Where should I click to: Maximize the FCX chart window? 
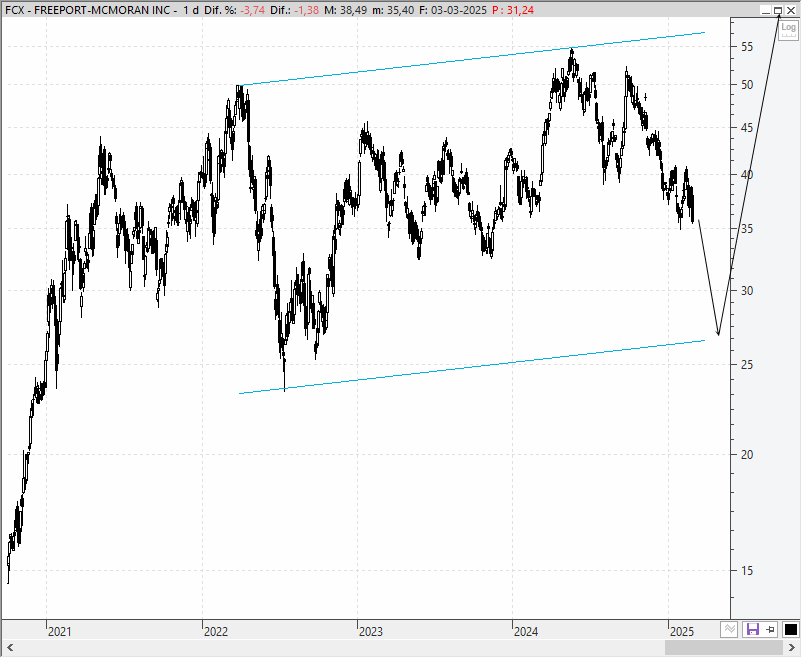tap(778, 10)
